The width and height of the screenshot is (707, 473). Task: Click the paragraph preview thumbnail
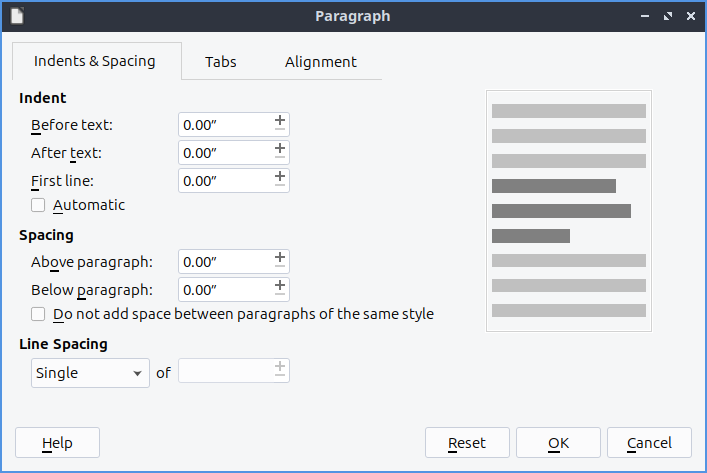(x=568, y=211)
